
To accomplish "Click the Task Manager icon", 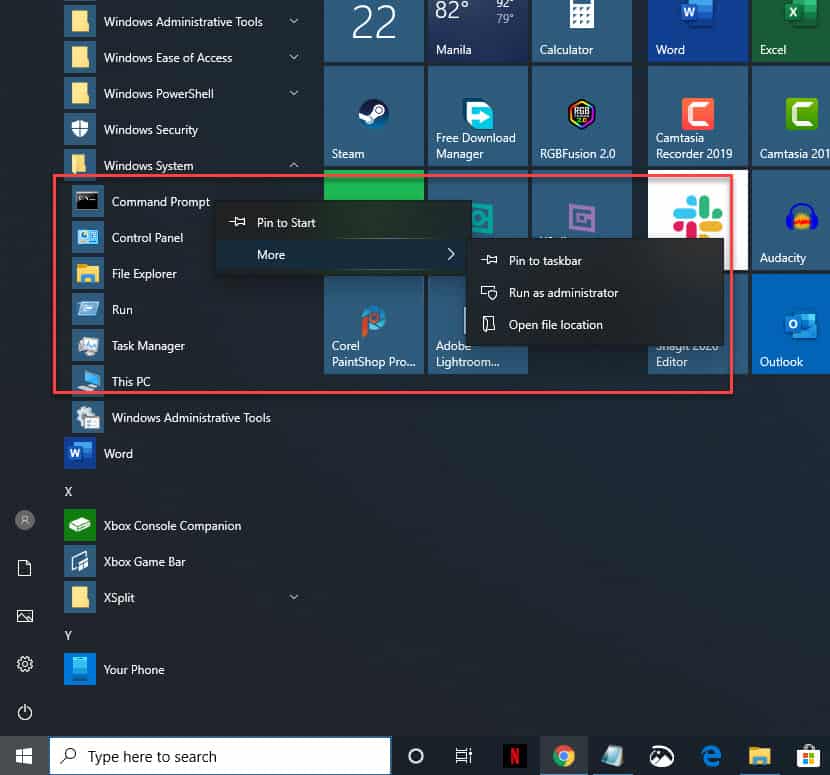I will (x=87, y=346).
